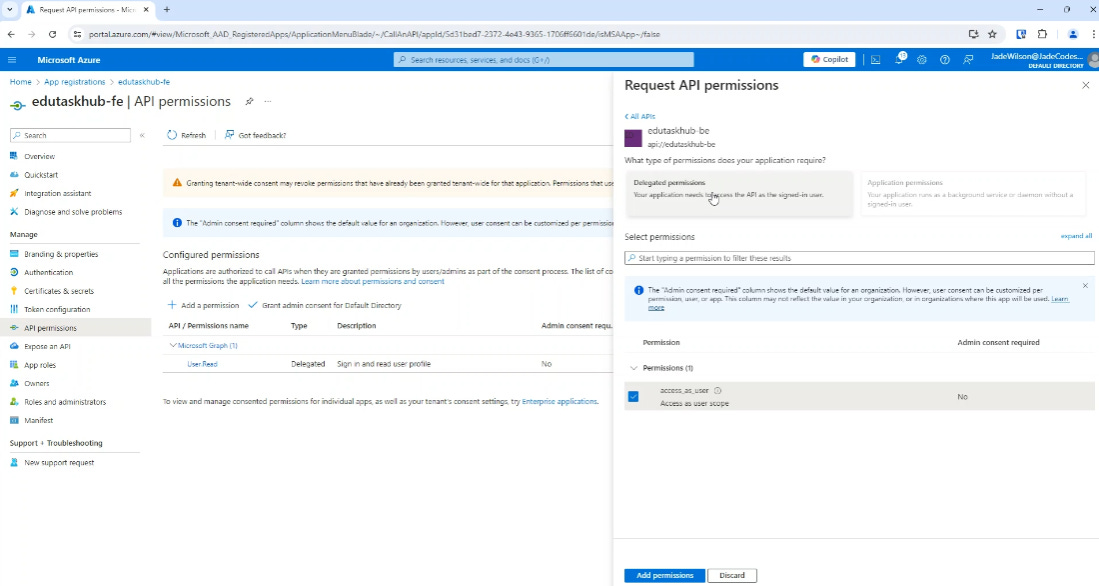Click the permission filter input field
The width and height of the screenshot is (1099, 586).
point(859,258)
